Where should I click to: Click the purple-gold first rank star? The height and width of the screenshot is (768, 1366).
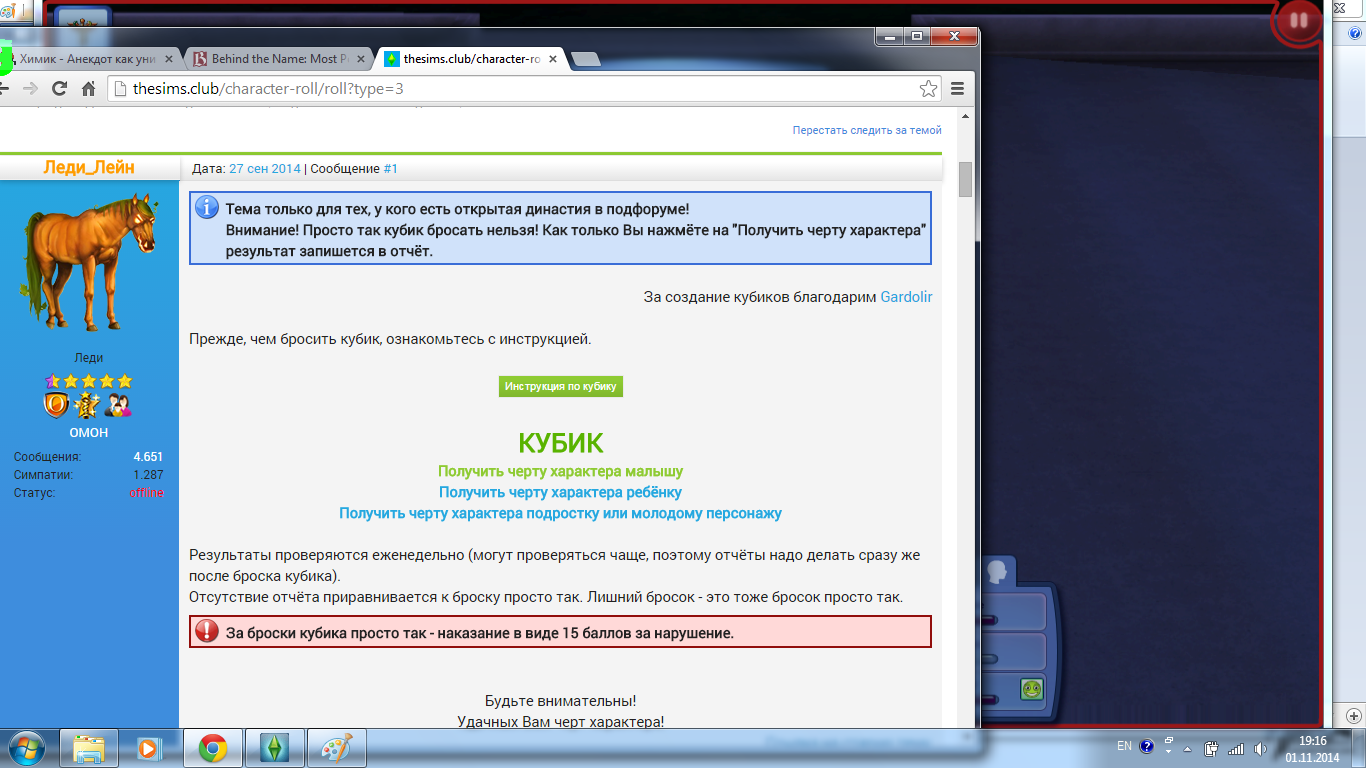52,381
